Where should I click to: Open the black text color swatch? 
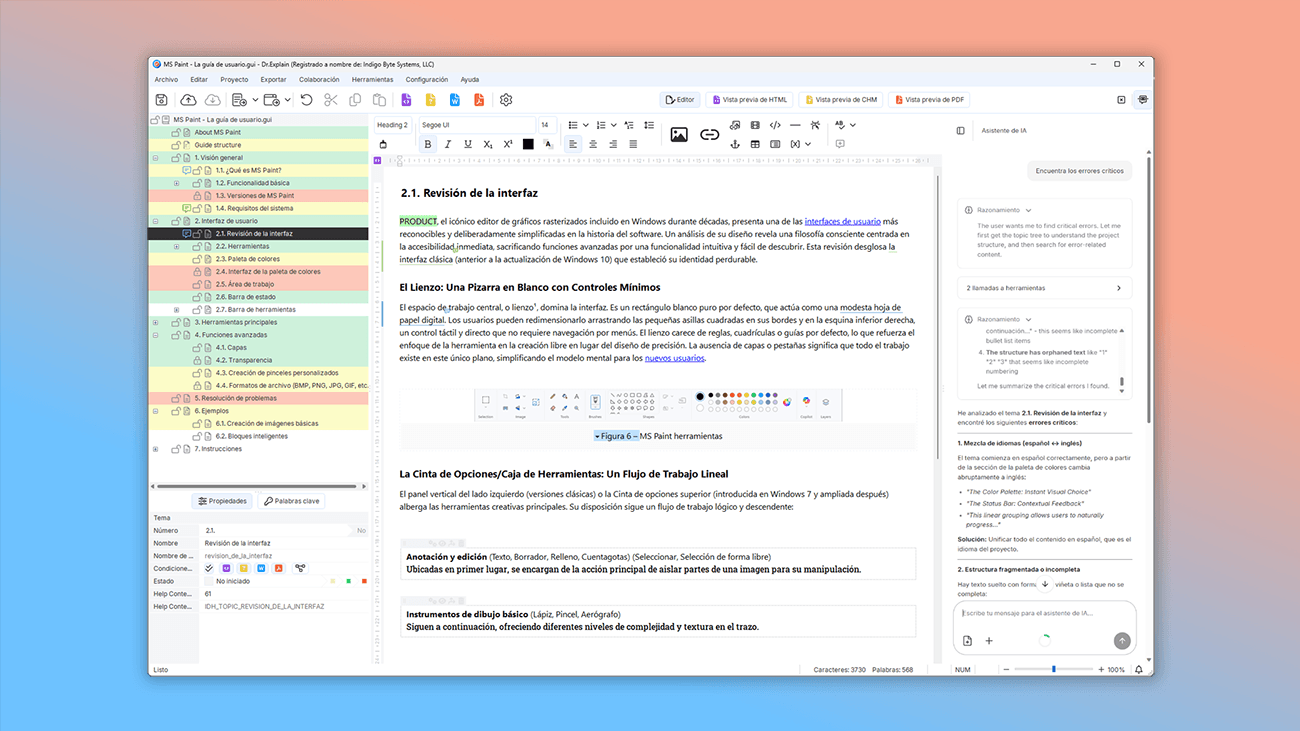[528, 144]
